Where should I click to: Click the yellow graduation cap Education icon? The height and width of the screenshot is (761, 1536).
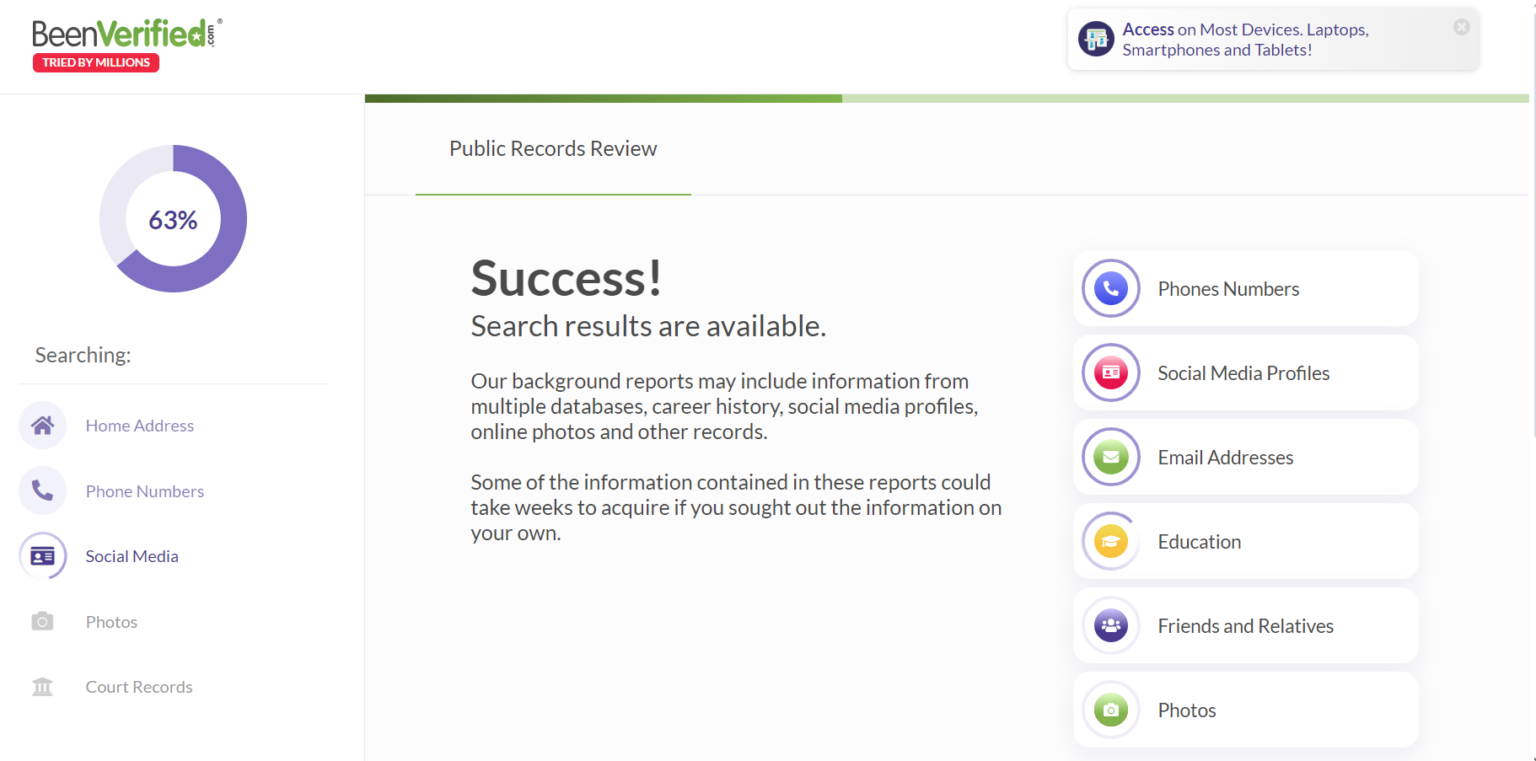click(1110, 541)
